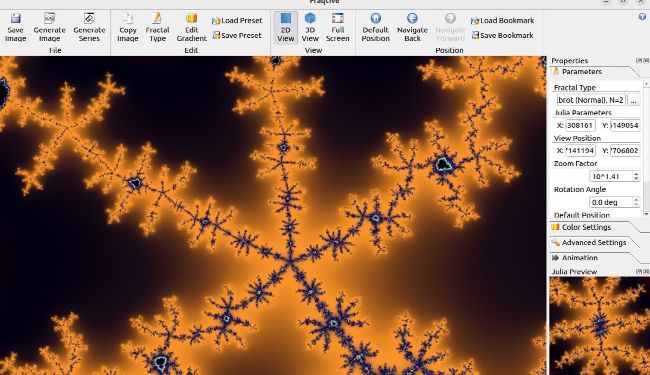This screenshot has width=650, height=375.
Task: Click the Julia Preview thumbnail
Action: coord(599,326)
